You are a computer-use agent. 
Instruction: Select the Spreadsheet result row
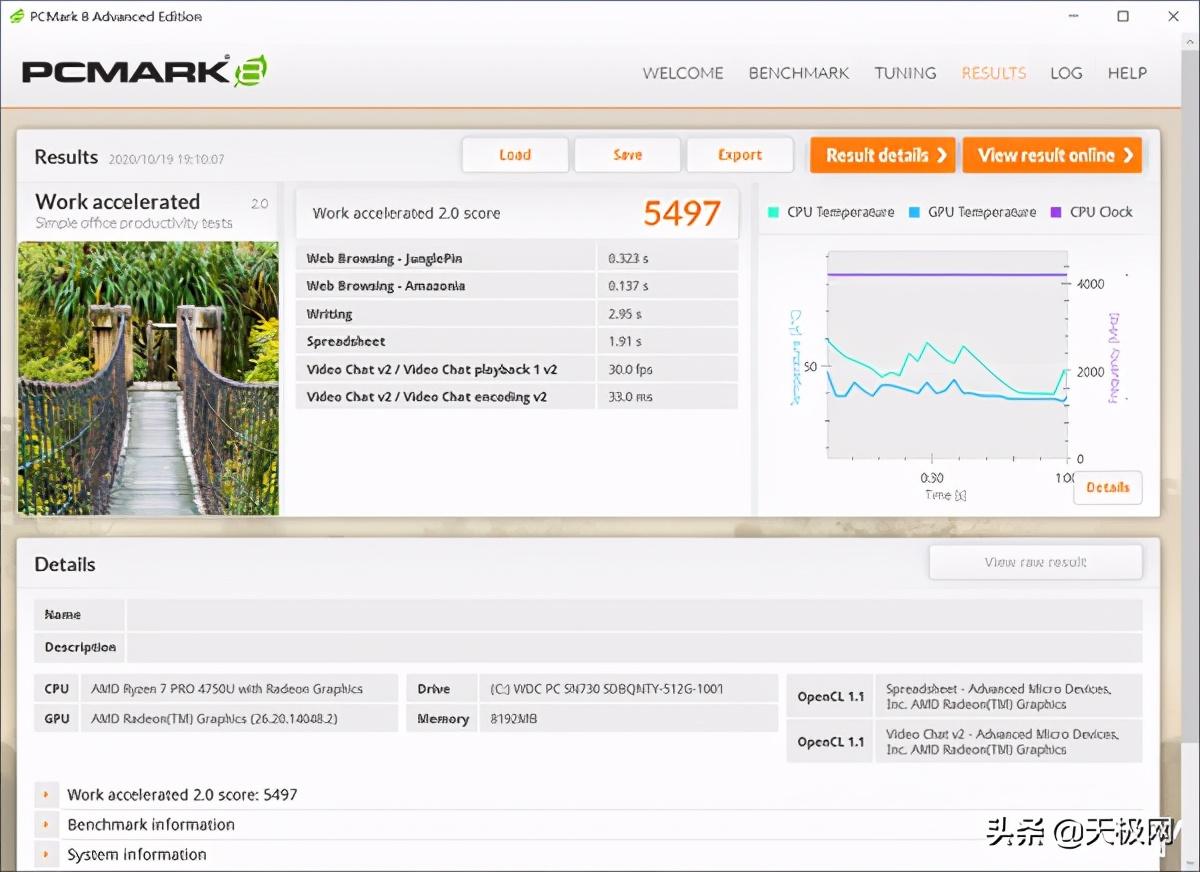517,341
